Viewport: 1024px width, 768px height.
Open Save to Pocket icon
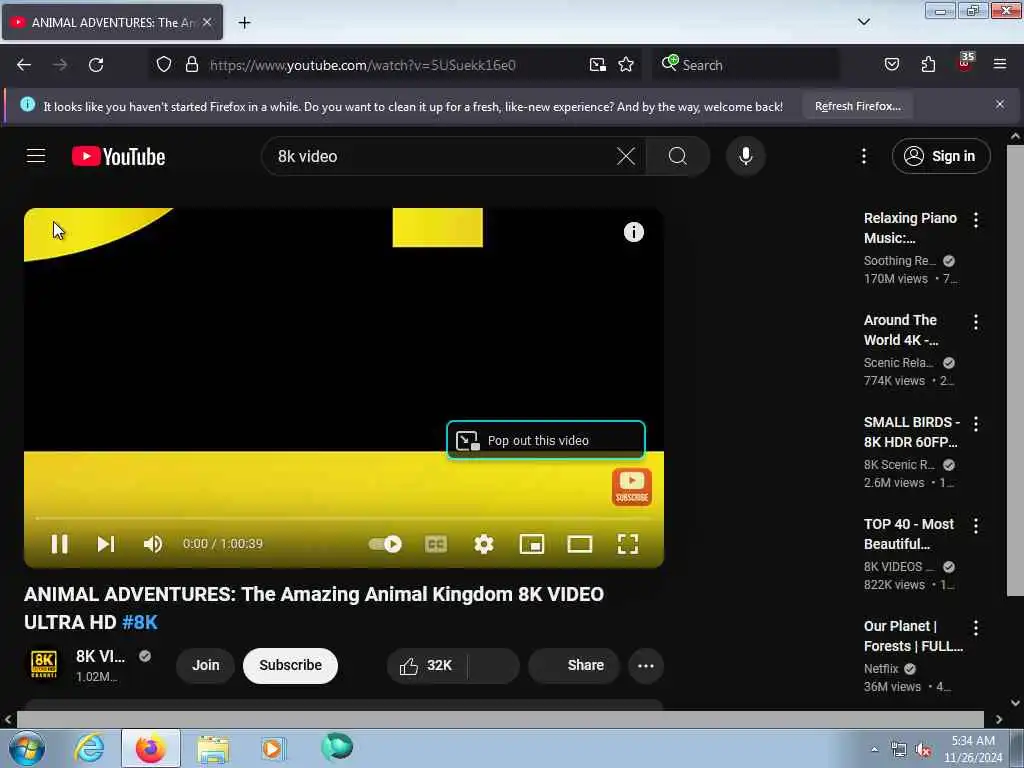tap(891, 65)
